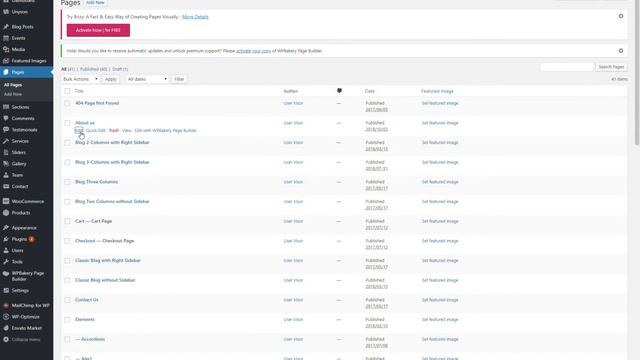Image resolution: width=640 pixels, height=360 pixels.
Task: Toggle the select-all checkbox in table header
Action: (x=67, y=91)
